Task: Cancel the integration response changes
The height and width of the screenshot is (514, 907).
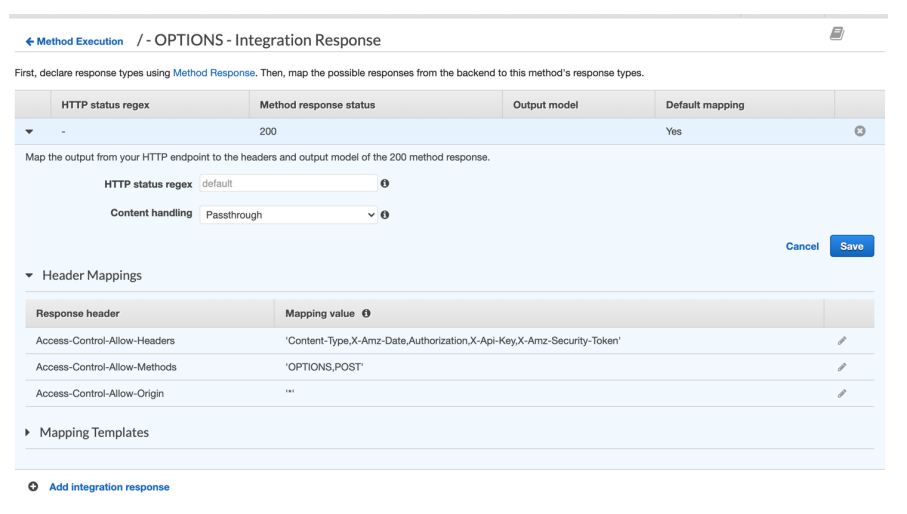Action: 802,246
